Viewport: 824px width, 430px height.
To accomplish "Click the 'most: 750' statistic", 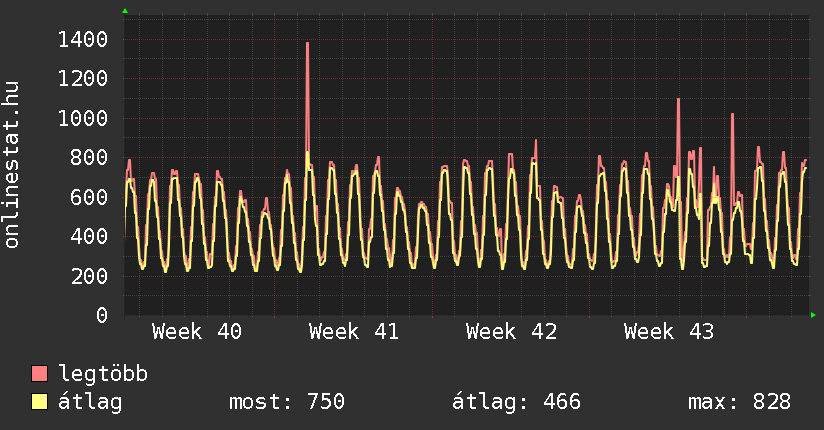I will point(287,402).
